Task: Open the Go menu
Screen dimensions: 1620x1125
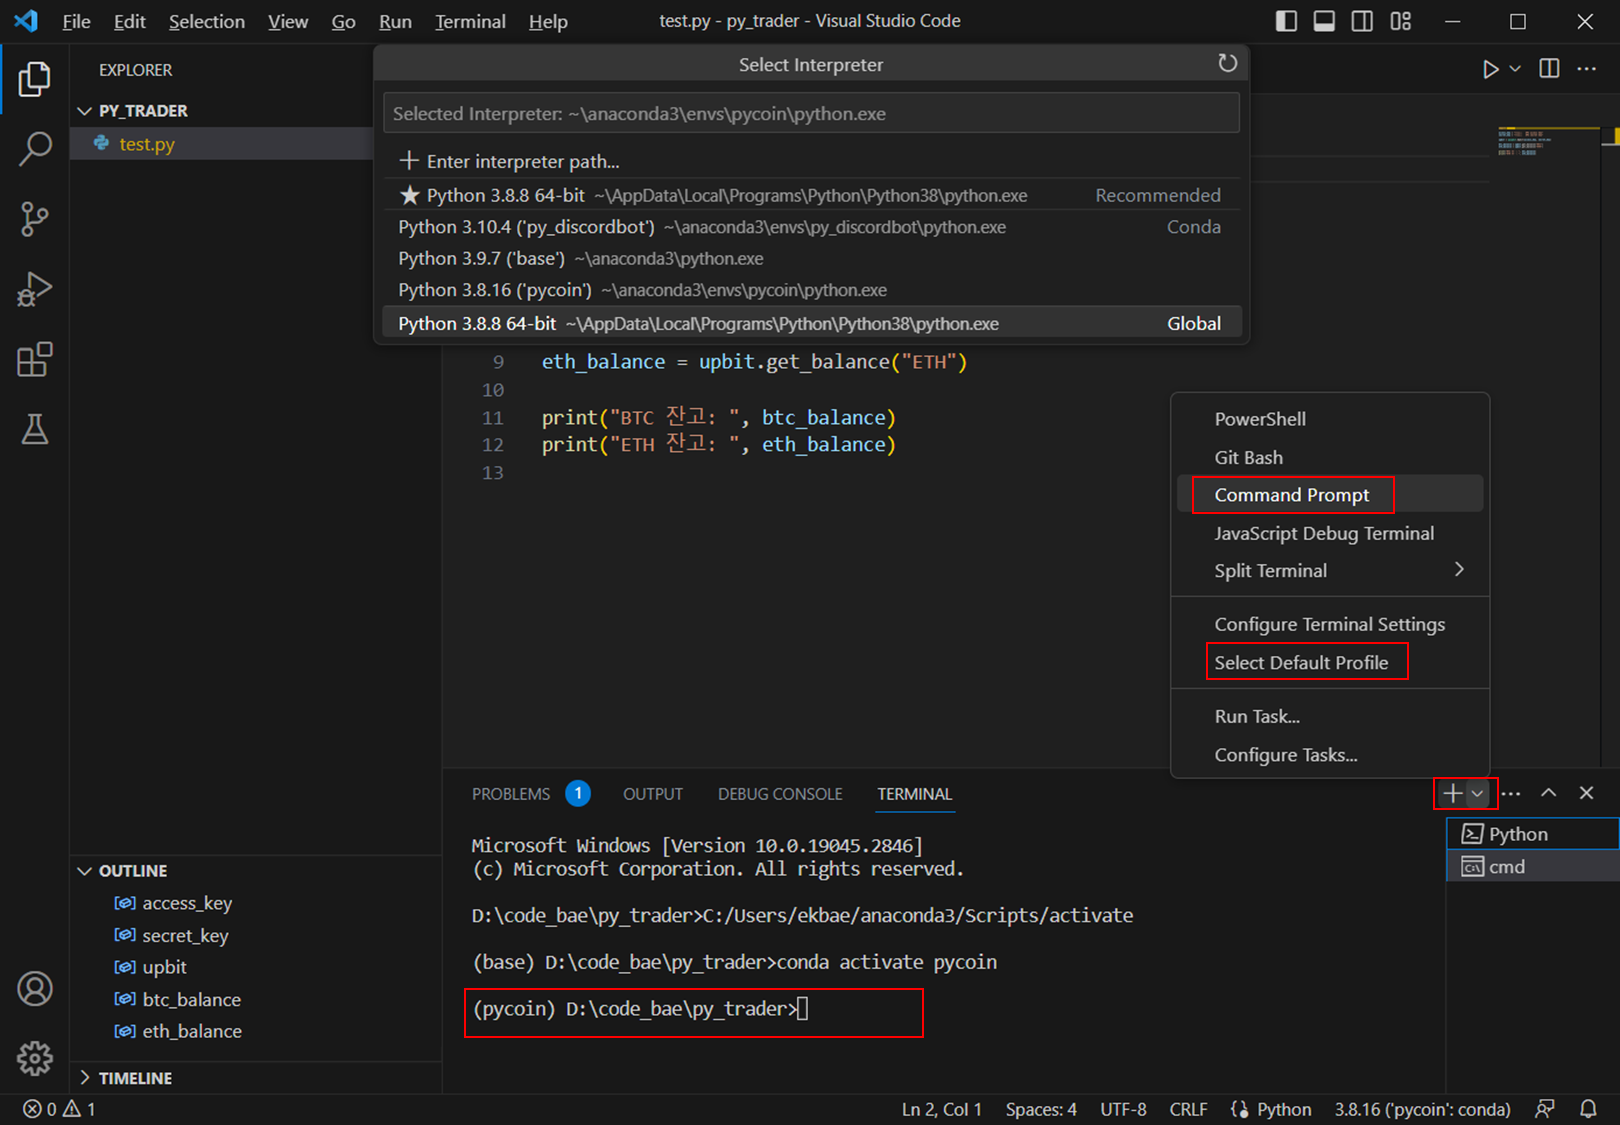Action: coord(343,21)
